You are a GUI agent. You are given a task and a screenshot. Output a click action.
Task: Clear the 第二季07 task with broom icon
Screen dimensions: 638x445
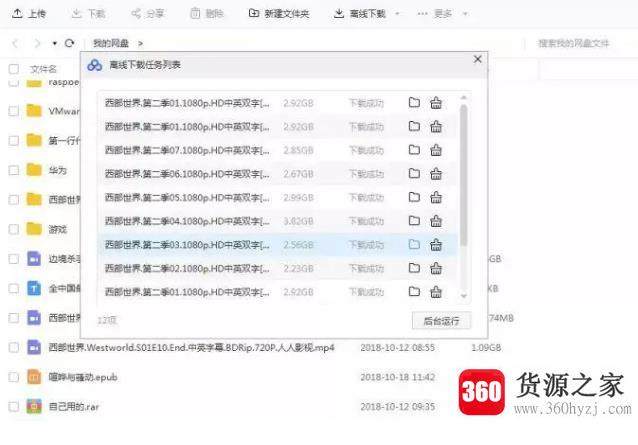[436, 150]
